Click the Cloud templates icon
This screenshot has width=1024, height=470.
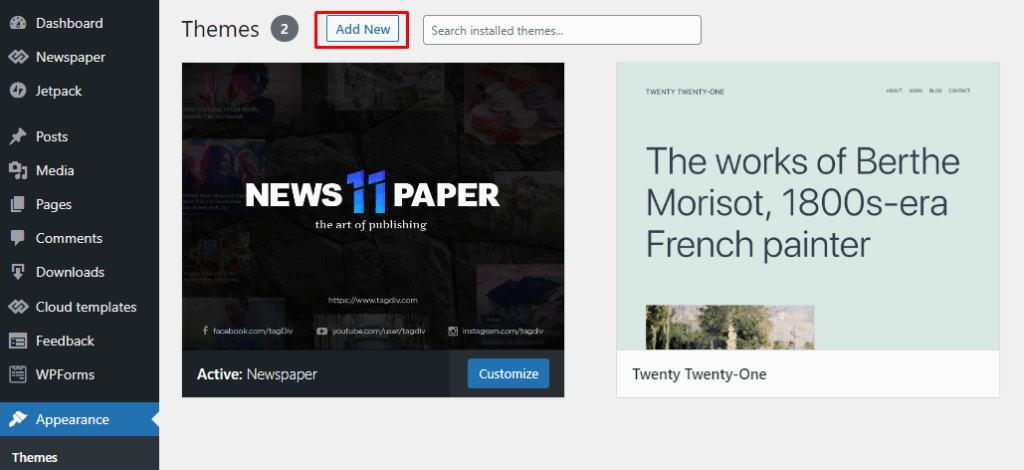[x=18, y=307]
